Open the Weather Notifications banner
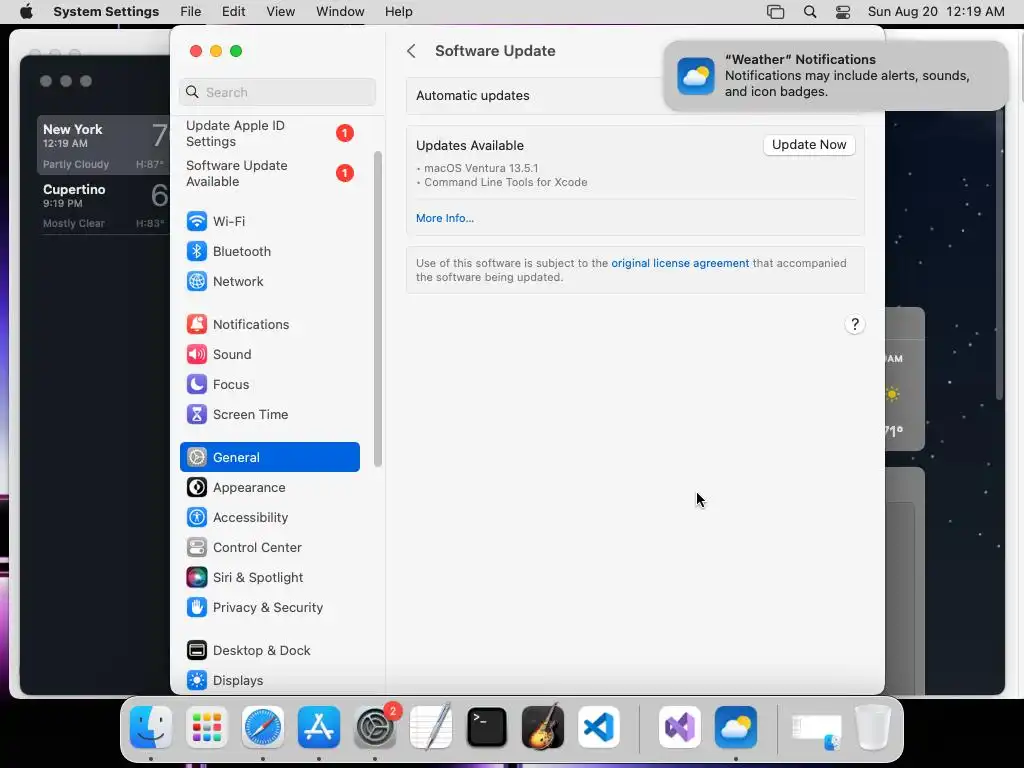Viewport: 1024px width, 768px height. (x=835, y=76)
